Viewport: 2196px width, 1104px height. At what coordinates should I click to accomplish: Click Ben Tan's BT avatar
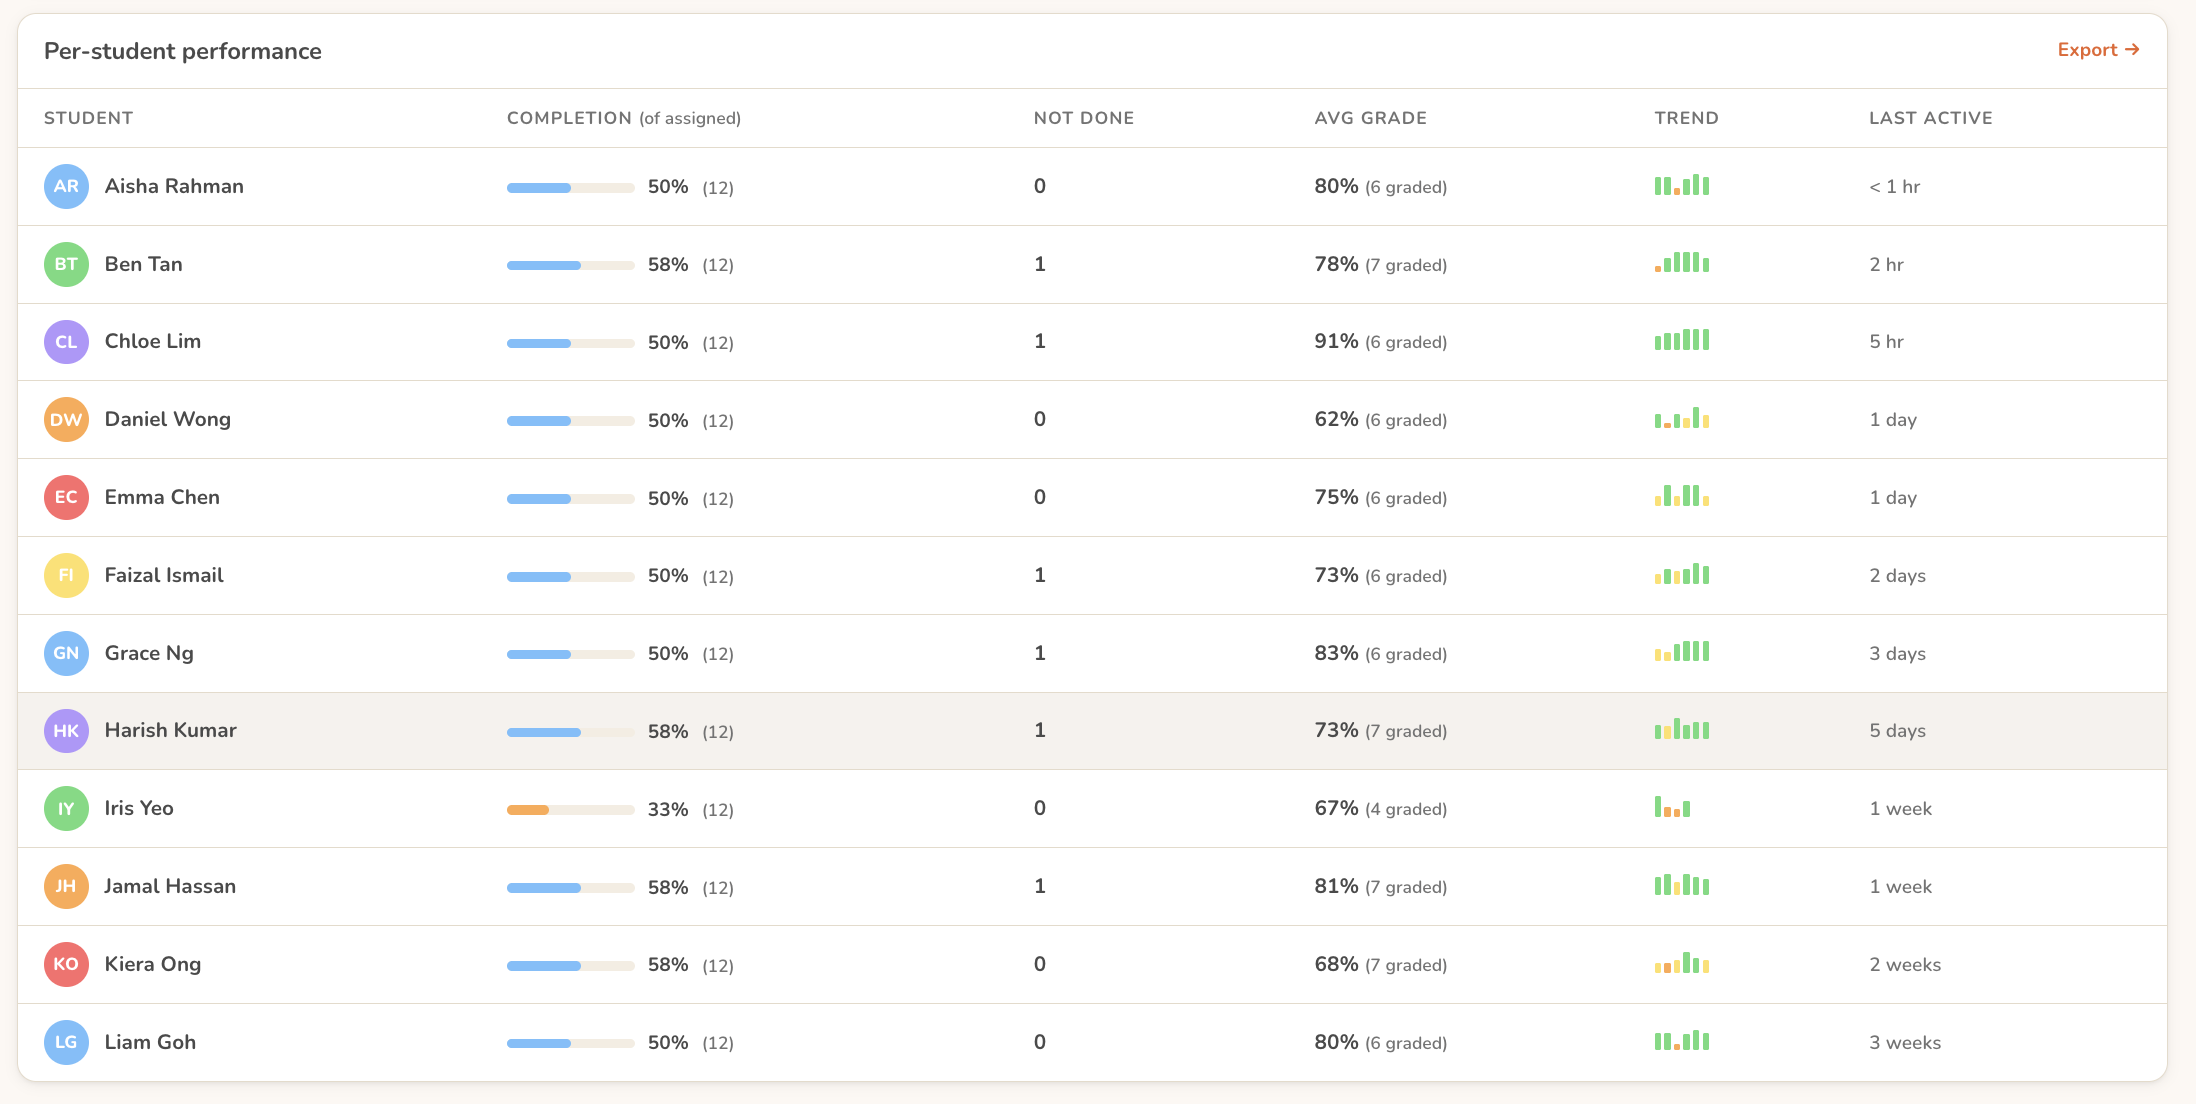pos(66,265)
